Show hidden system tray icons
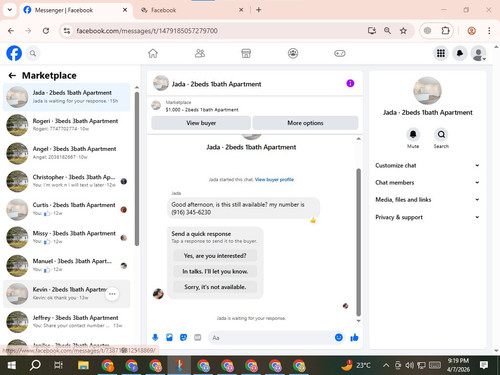The height and width of the screenshot is (375, 500). tap(386, 365)
